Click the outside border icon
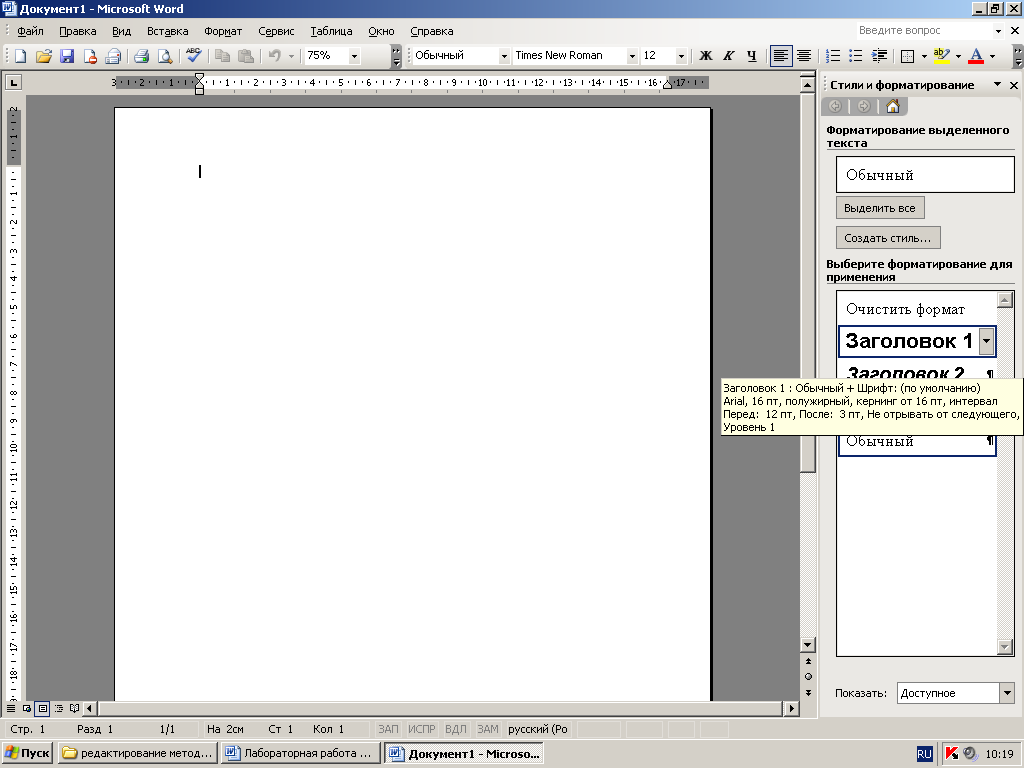This screenshot has height=768, width=1024. [x=907, y=56]
